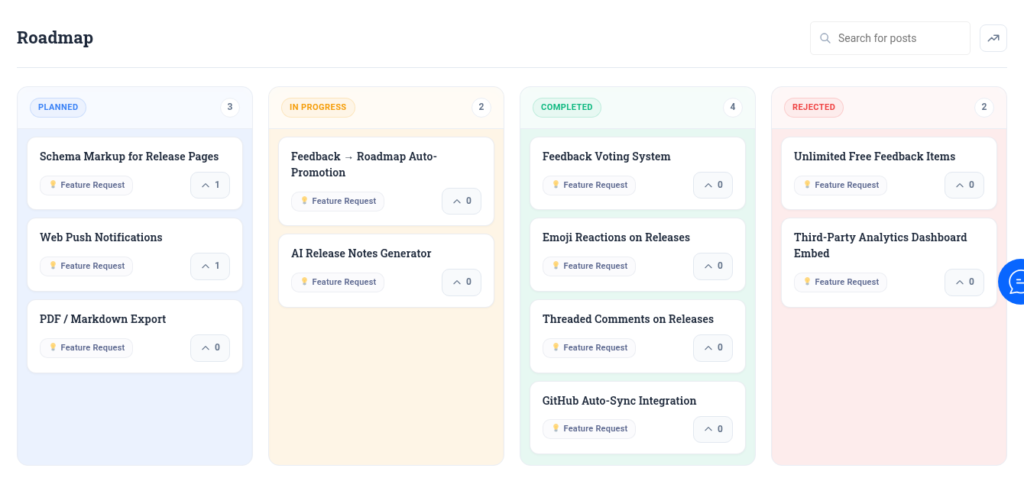Open Emoji Reactions on Releases post

616,238
